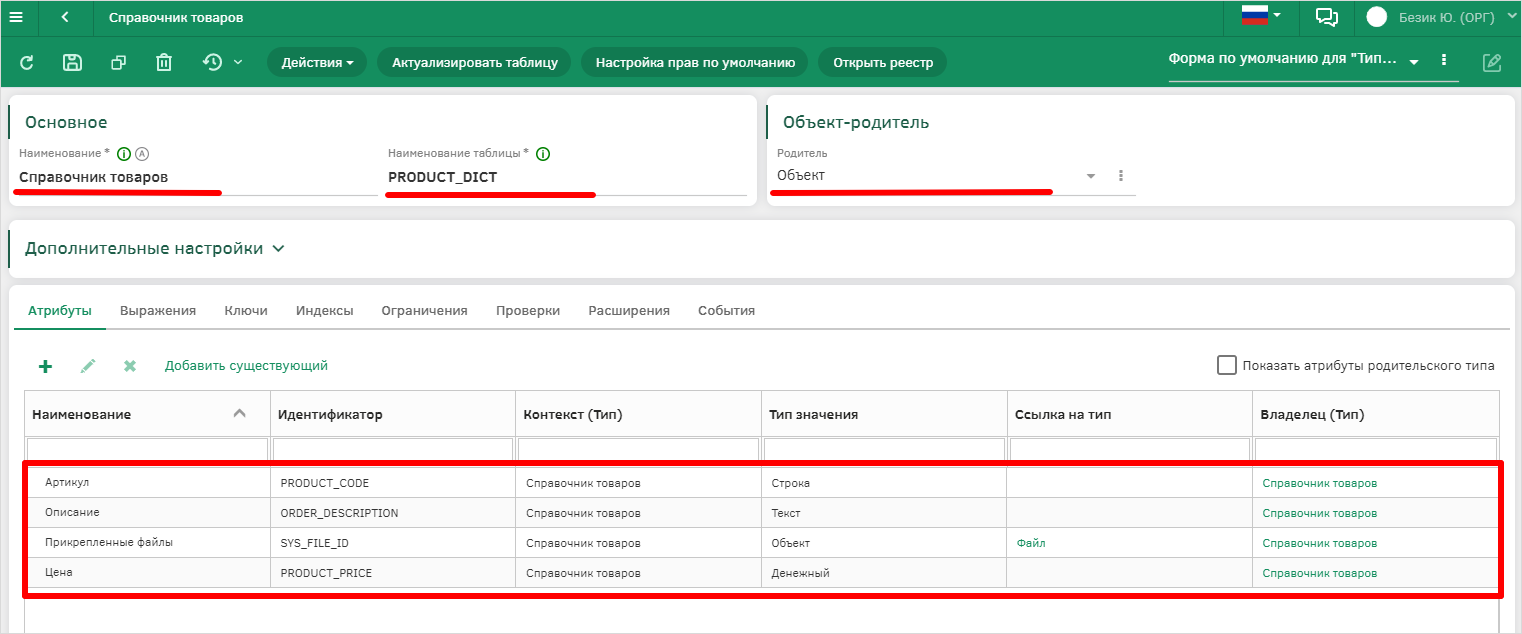This screenshot has width=1522, height=634.
Task: Show info tooltip next to Наименование
Action: click(x=124, y=154)
